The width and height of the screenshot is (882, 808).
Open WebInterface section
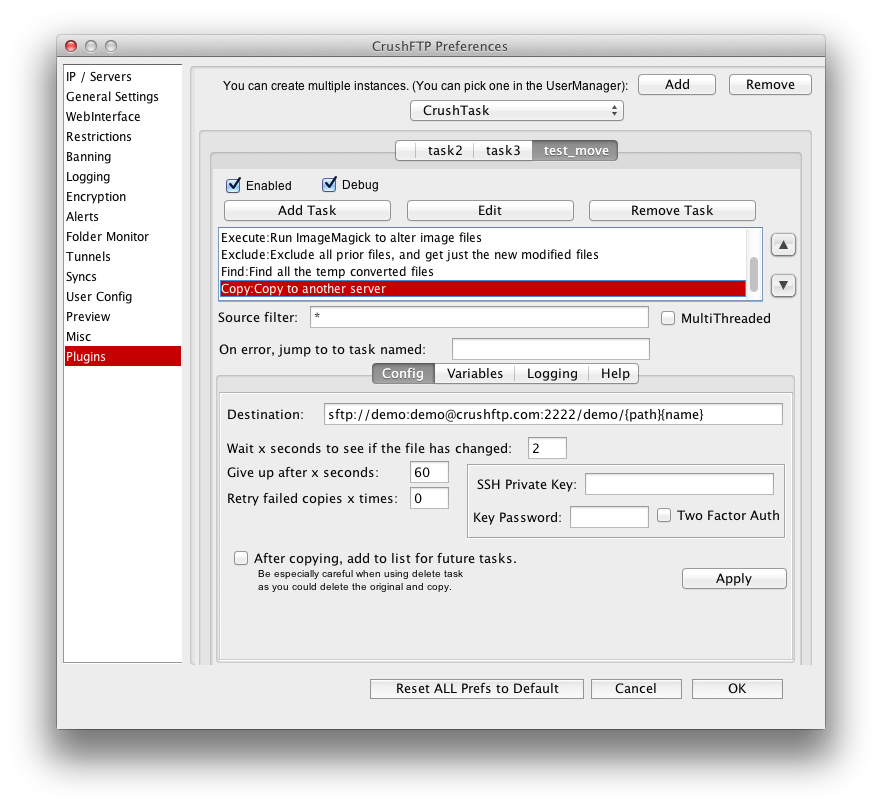123,116
